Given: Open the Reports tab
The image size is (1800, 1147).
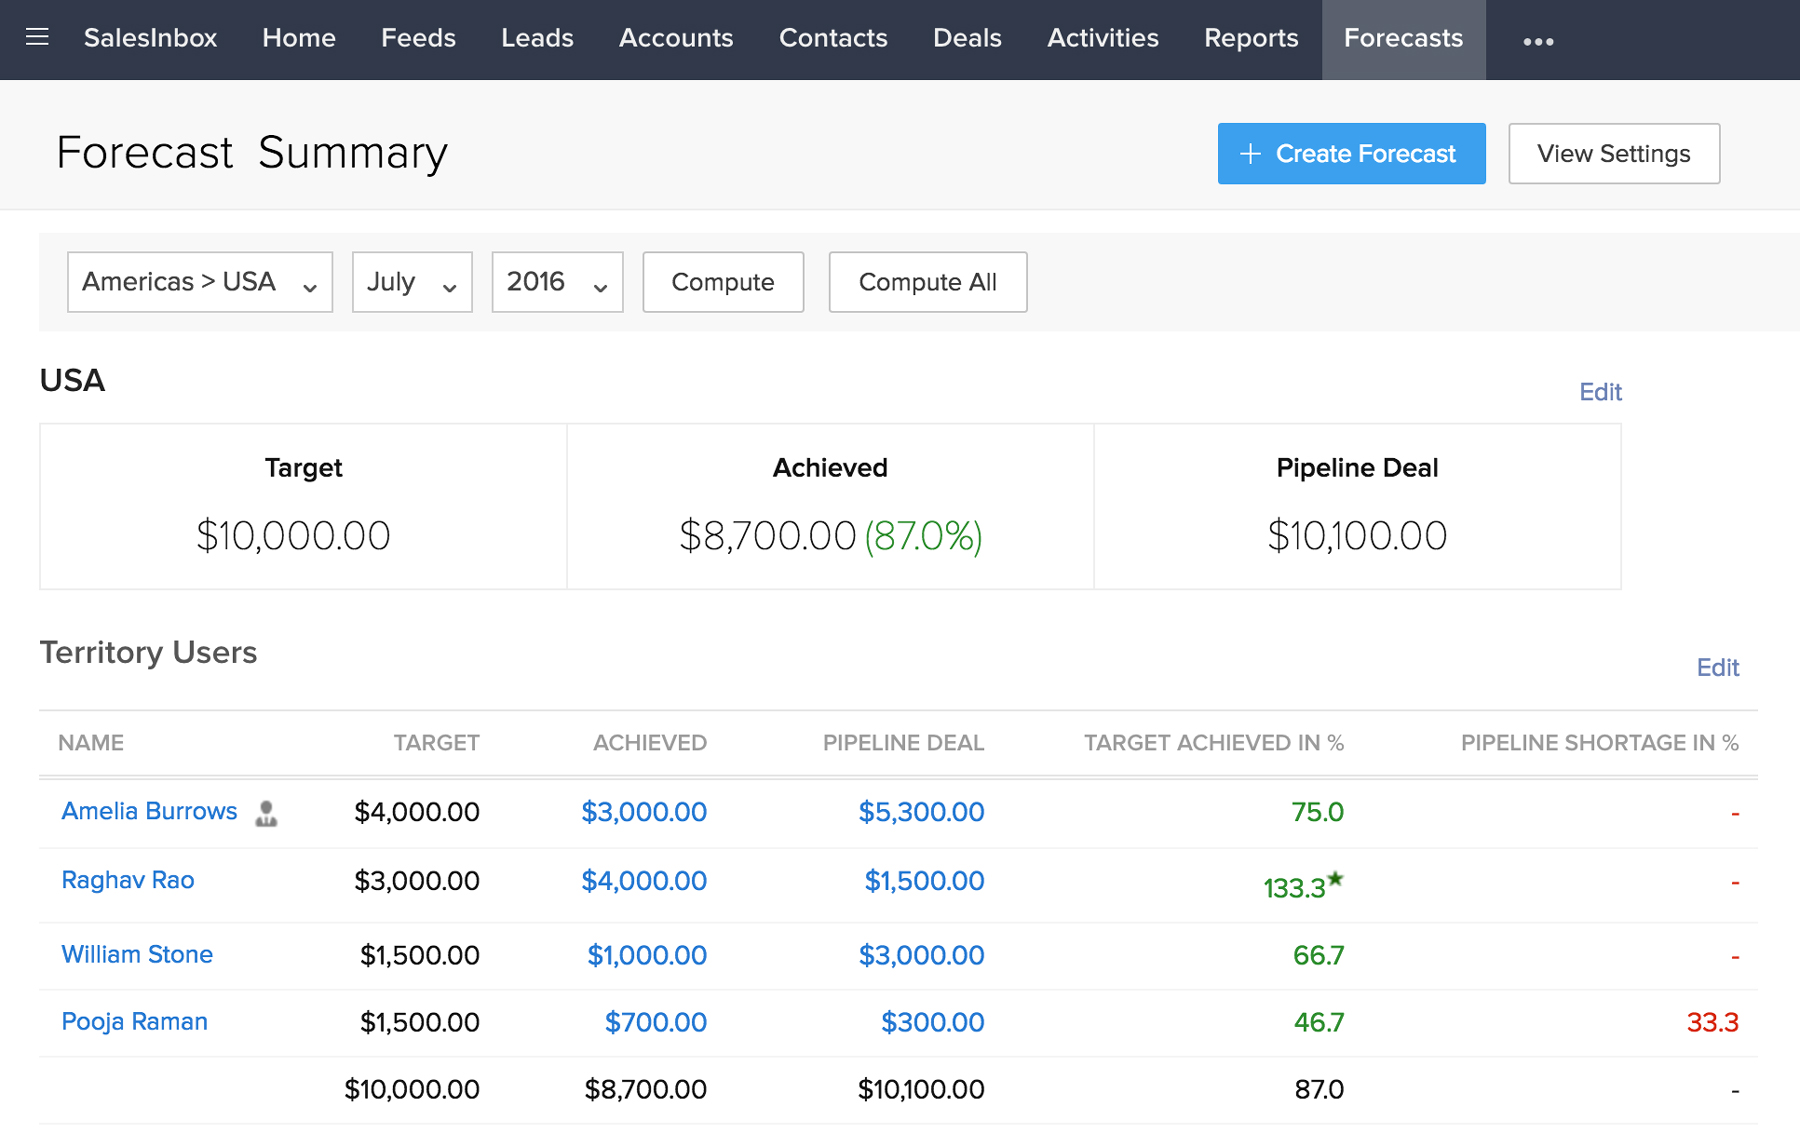Looking at the screenshot, I should tap(1250, 38).
